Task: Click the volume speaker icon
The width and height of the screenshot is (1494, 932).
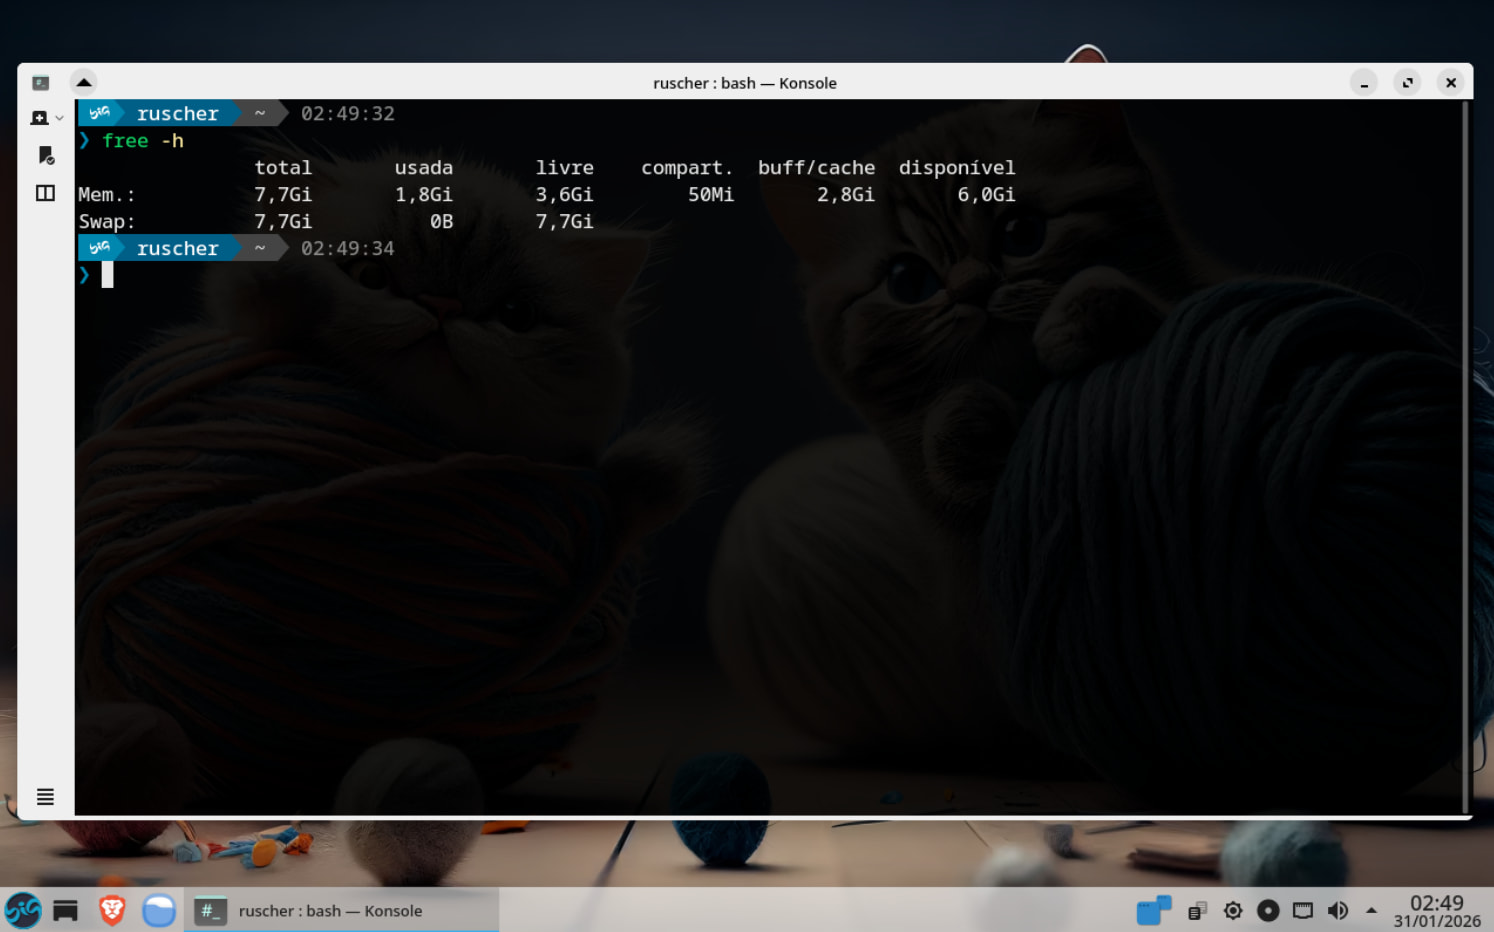Action: pos(1337,910)
